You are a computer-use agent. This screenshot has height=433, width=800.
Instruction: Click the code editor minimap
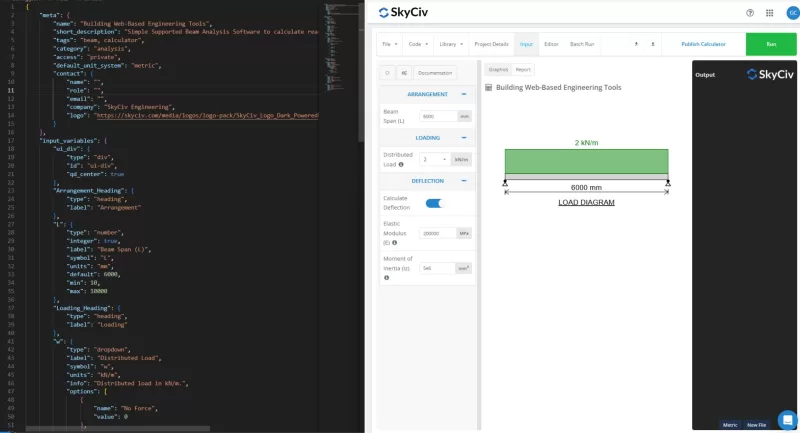click(x=341, y=48)
